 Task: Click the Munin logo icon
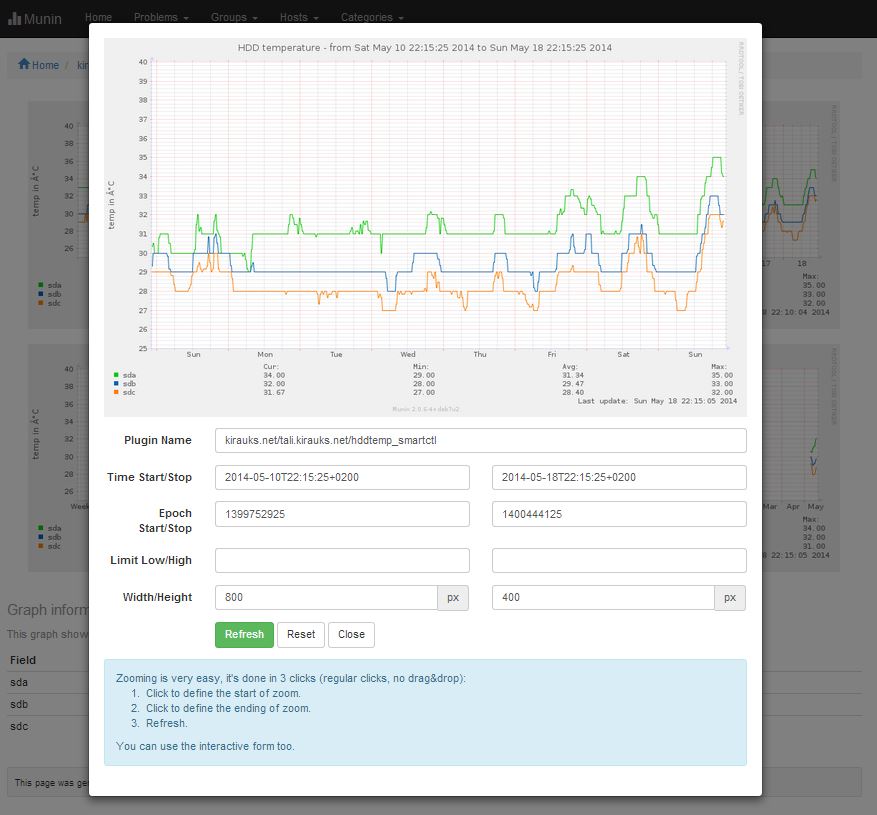tap(15, 18)
